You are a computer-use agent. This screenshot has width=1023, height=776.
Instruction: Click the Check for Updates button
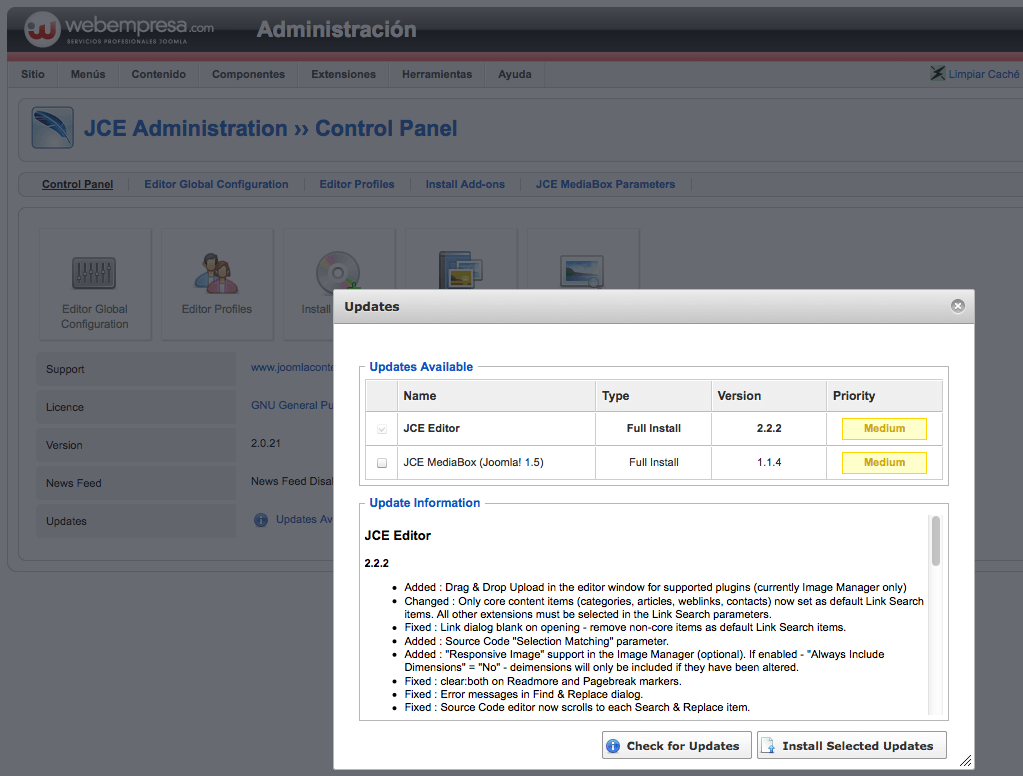click(x=677, y=745)
